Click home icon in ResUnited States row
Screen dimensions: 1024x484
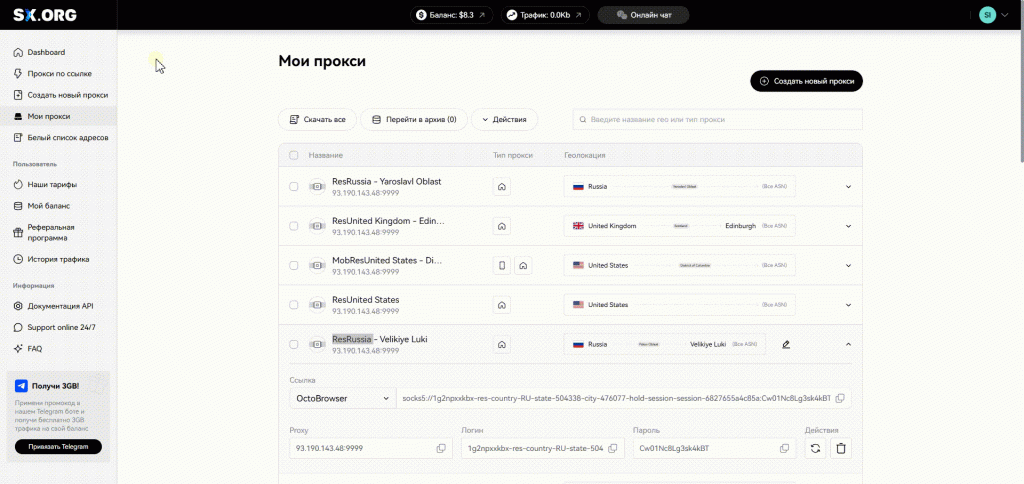click(502, 305)
